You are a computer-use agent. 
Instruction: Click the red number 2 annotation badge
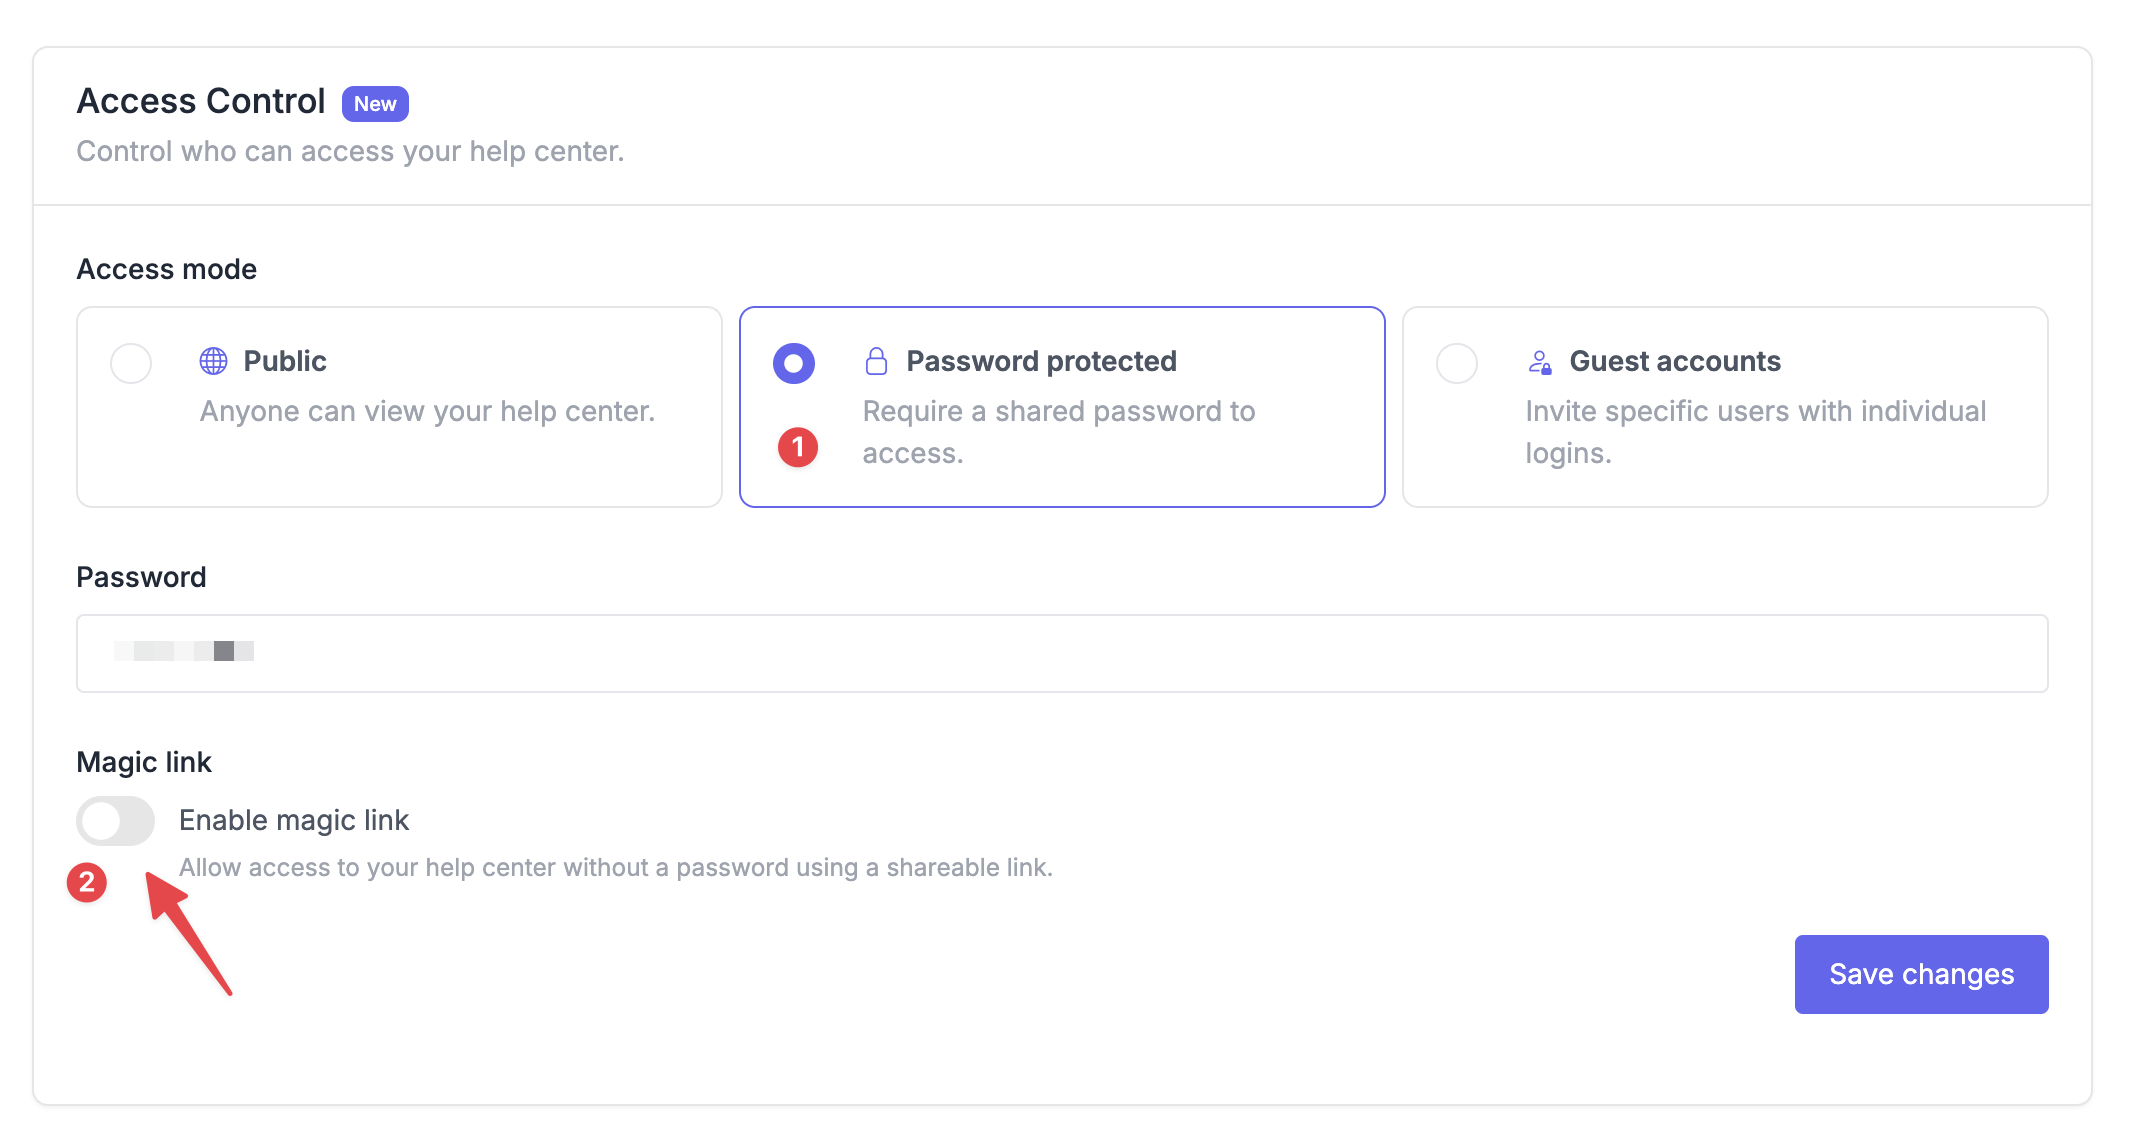(x=87, y=882)
